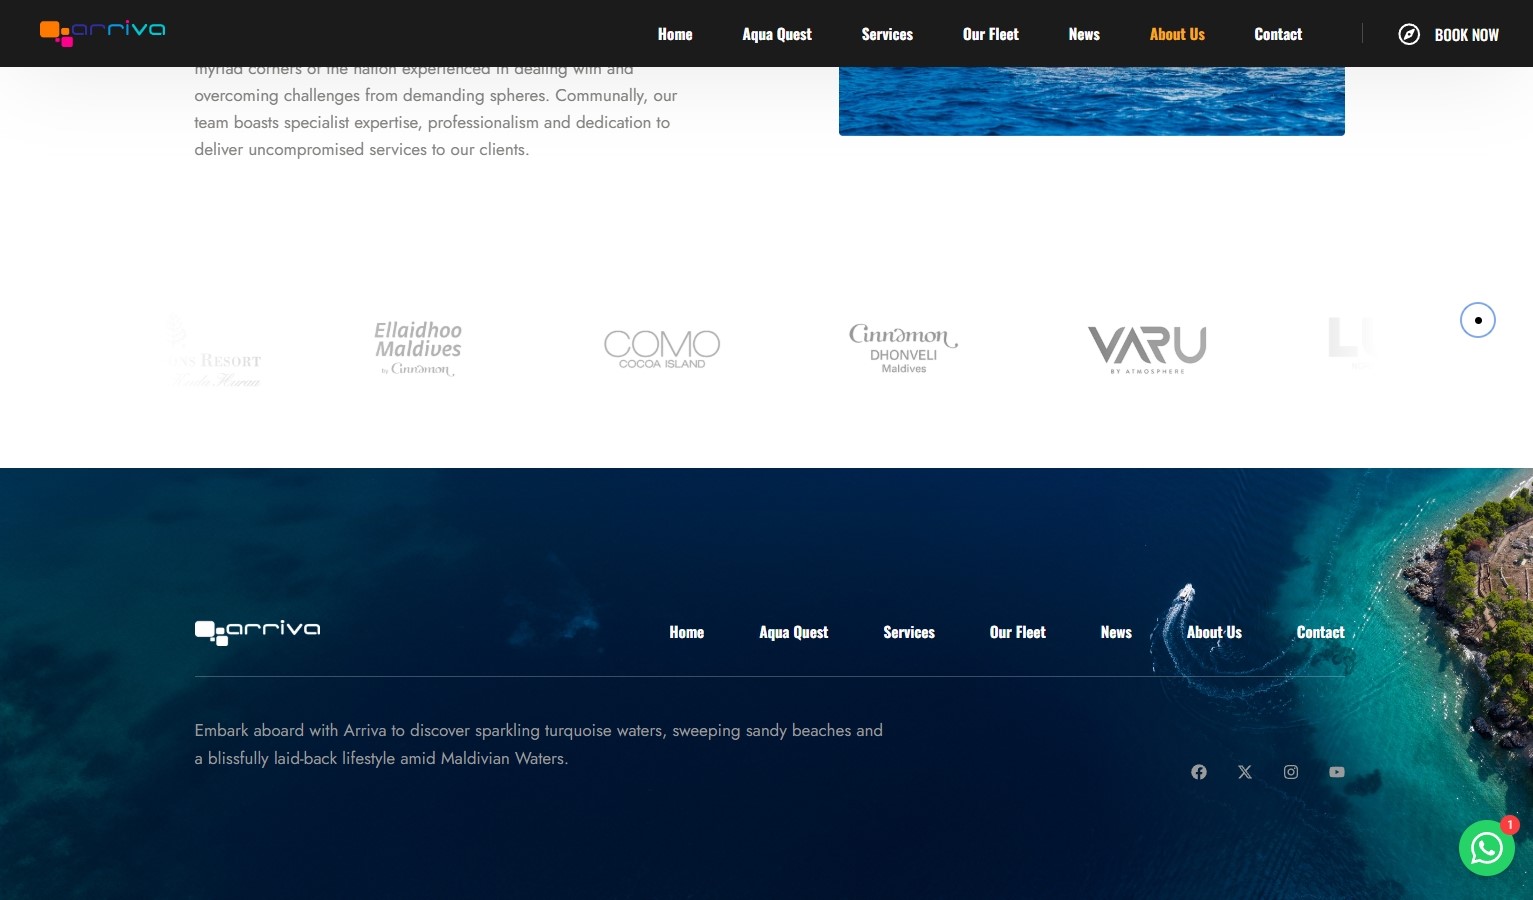Open the News link in the footer

1116,632
